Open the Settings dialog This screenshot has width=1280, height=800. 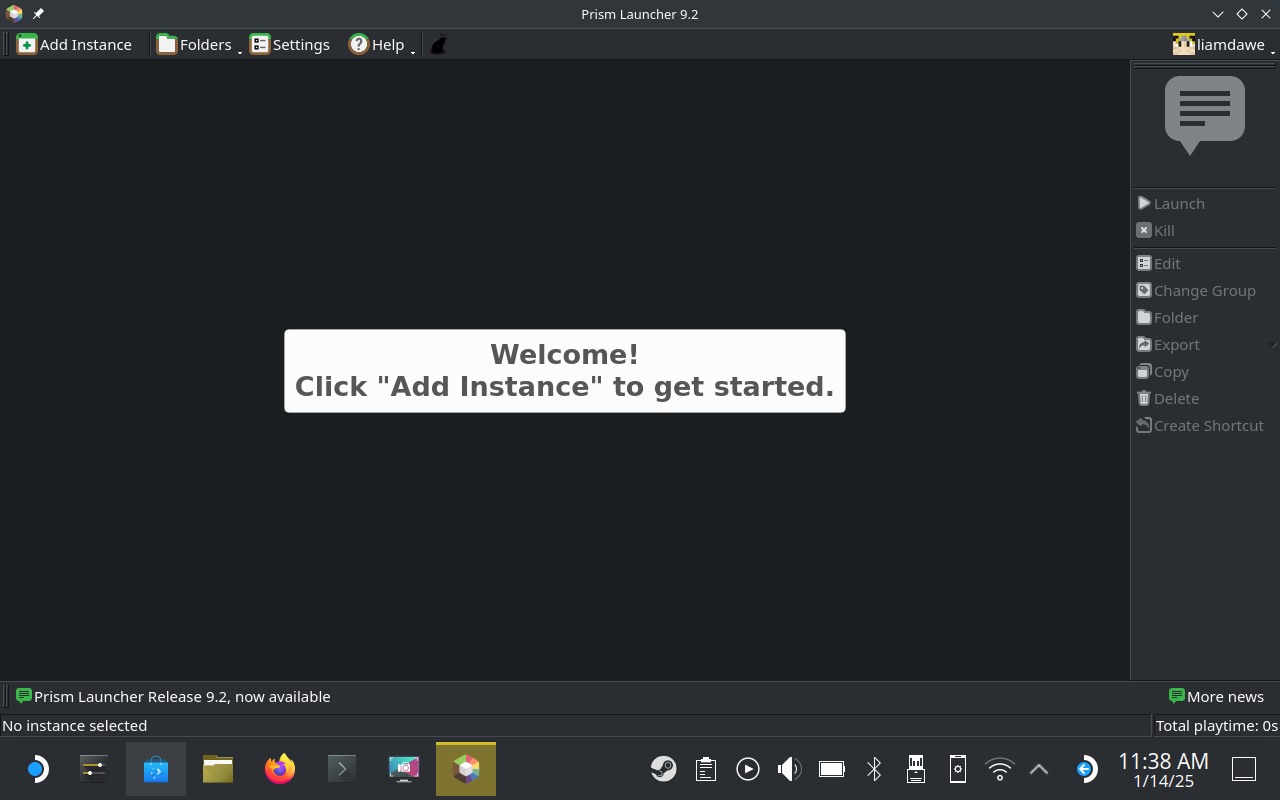tap(290, 45)
